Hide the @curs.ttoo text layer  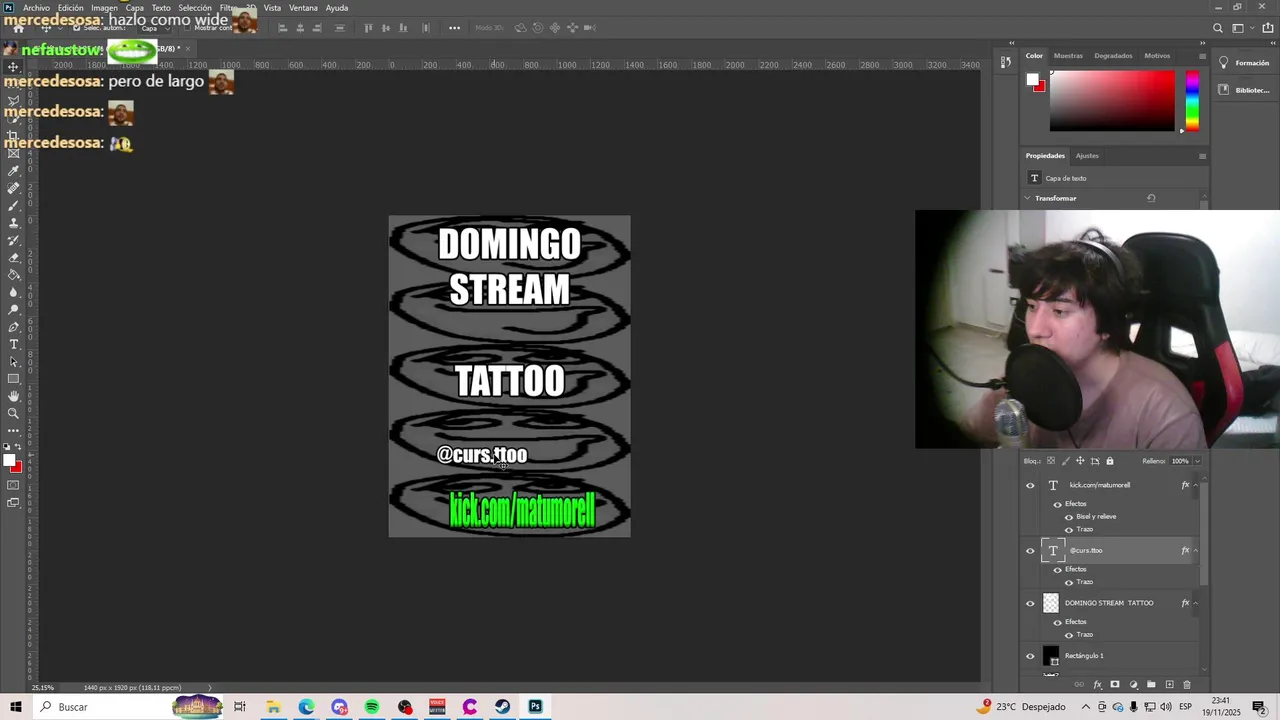1030,550
